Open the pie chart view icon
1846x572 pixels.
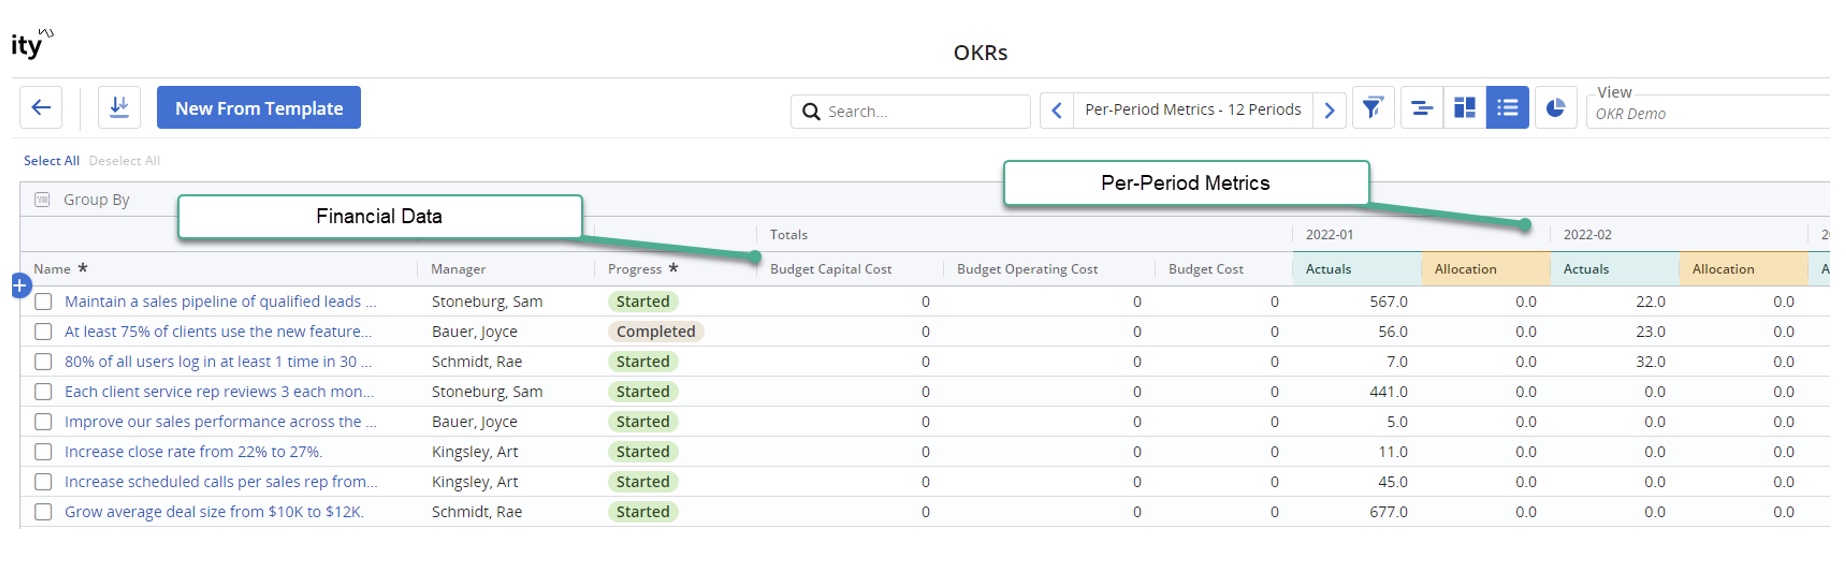(1556, 108)
